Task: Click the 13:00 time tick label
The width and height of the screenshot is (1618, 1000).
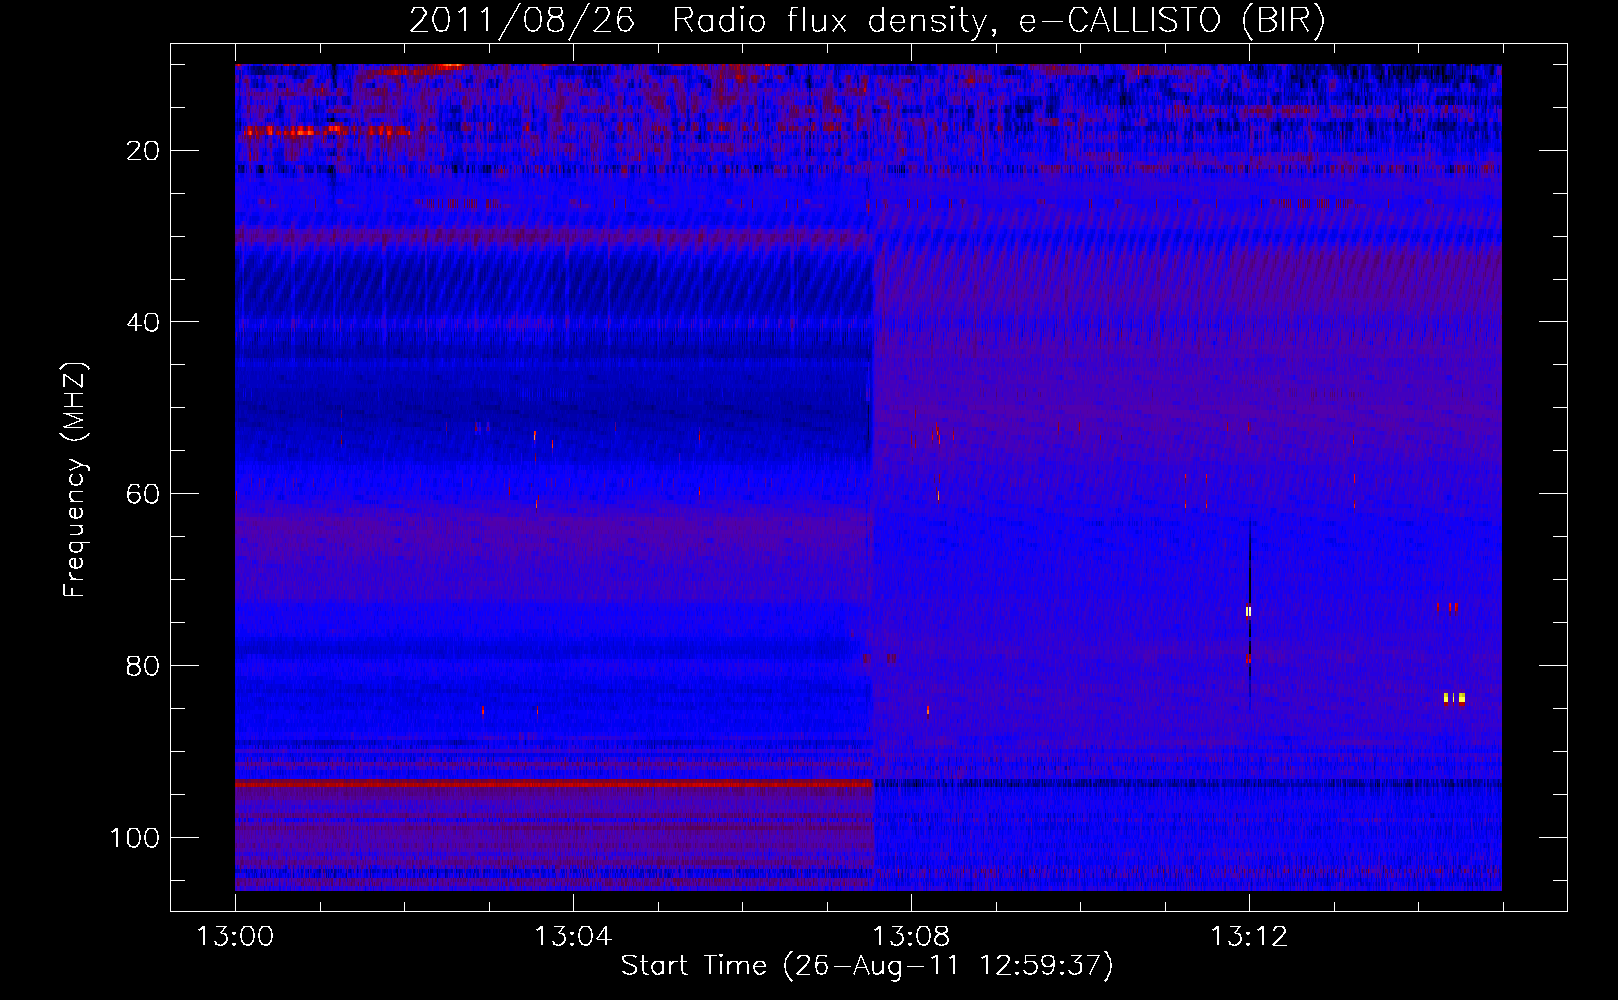Action: (235, 937)
